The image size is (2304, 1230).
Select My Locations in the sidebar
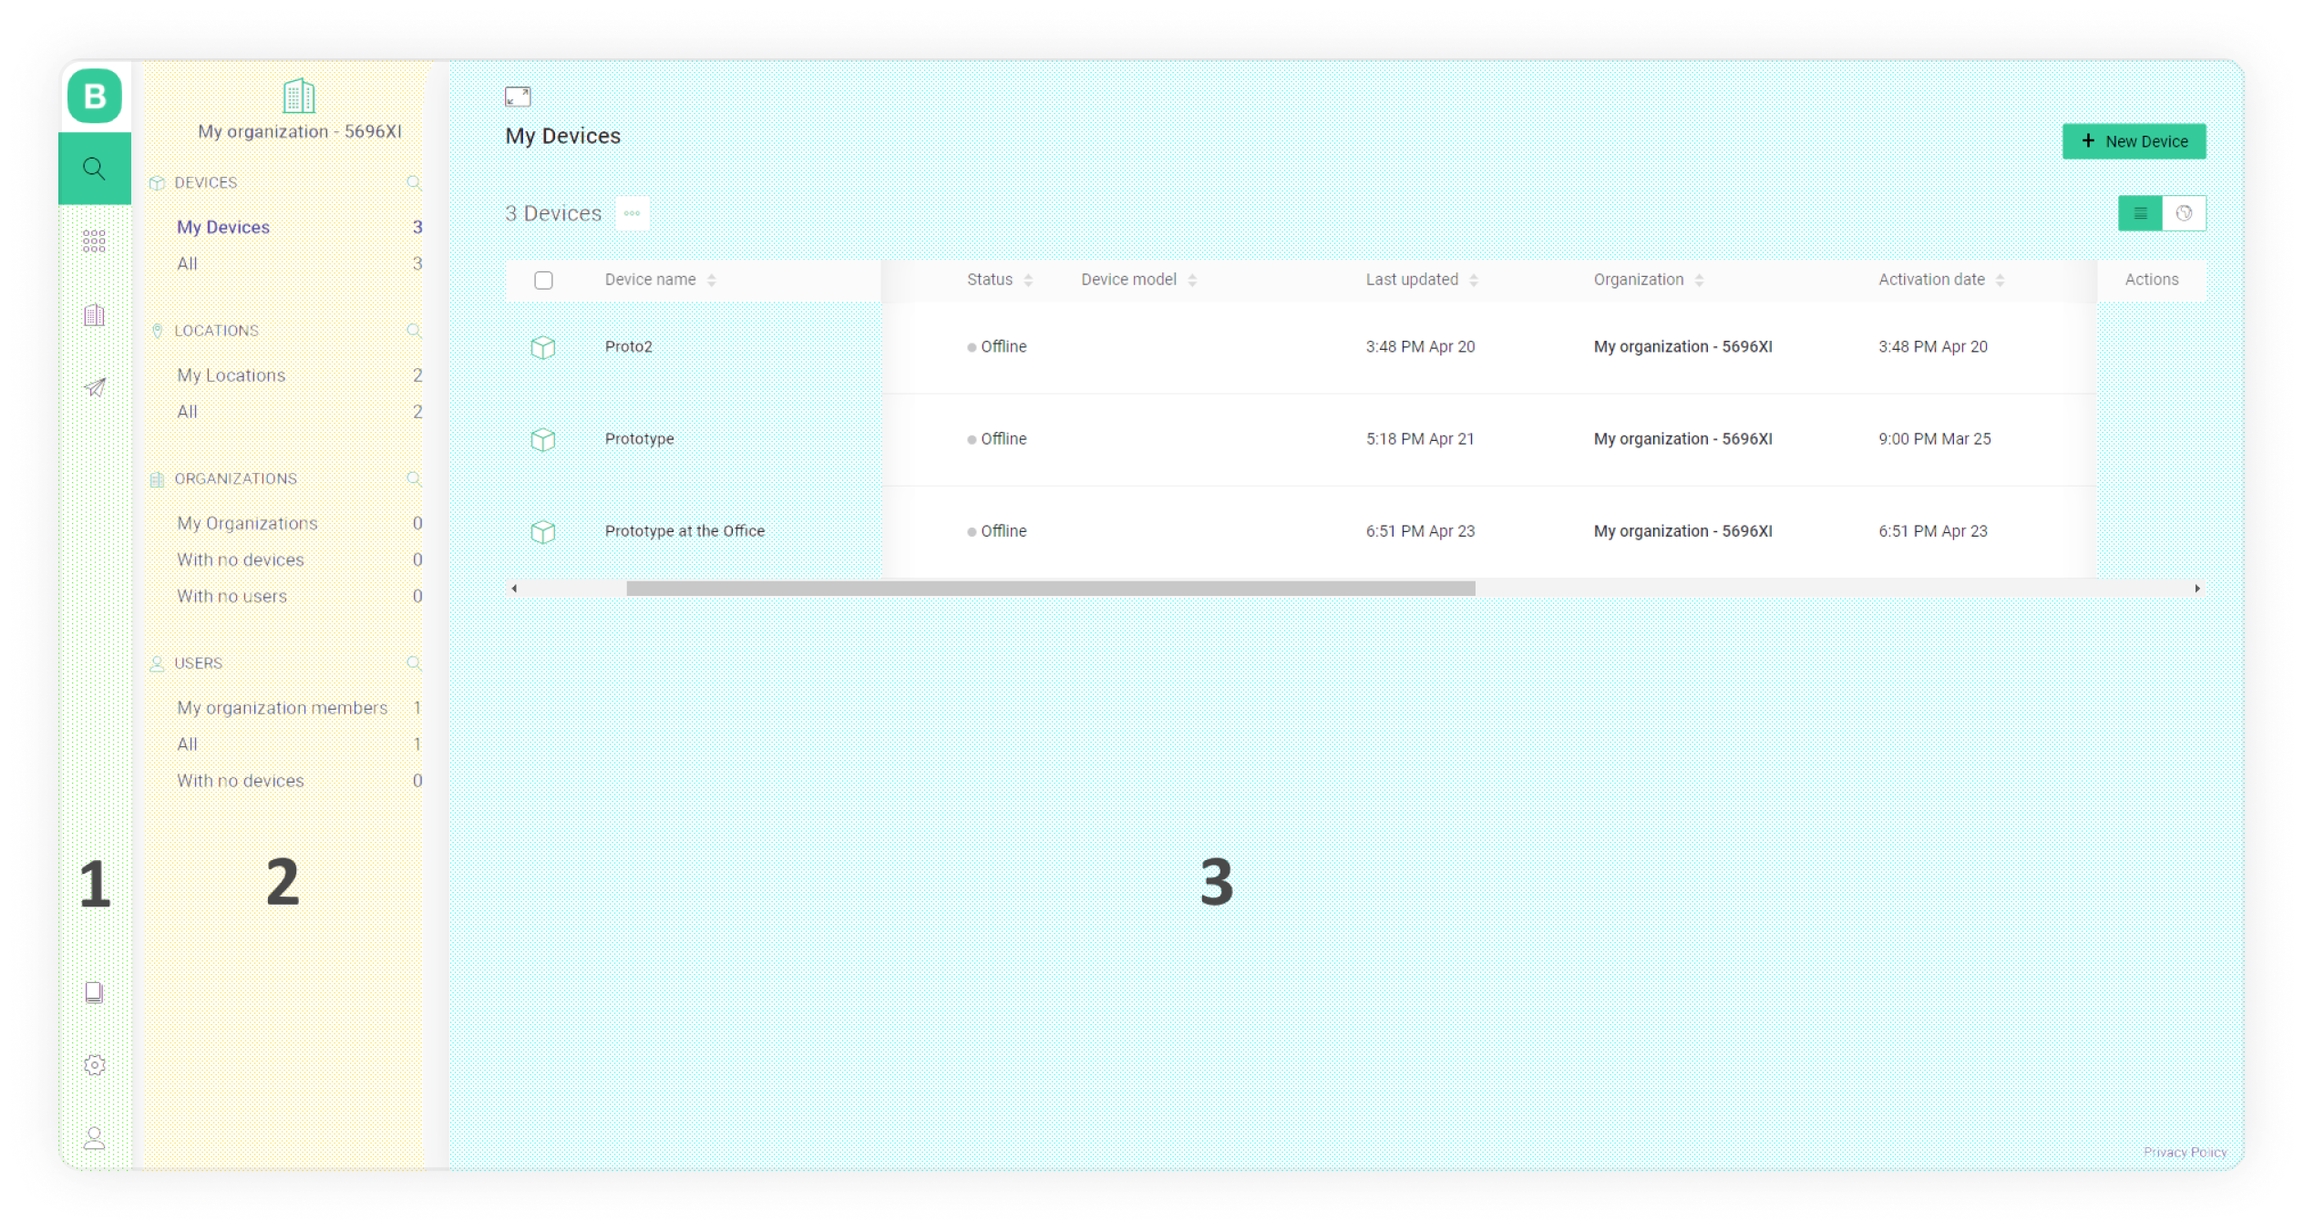(x=231, y=375)
